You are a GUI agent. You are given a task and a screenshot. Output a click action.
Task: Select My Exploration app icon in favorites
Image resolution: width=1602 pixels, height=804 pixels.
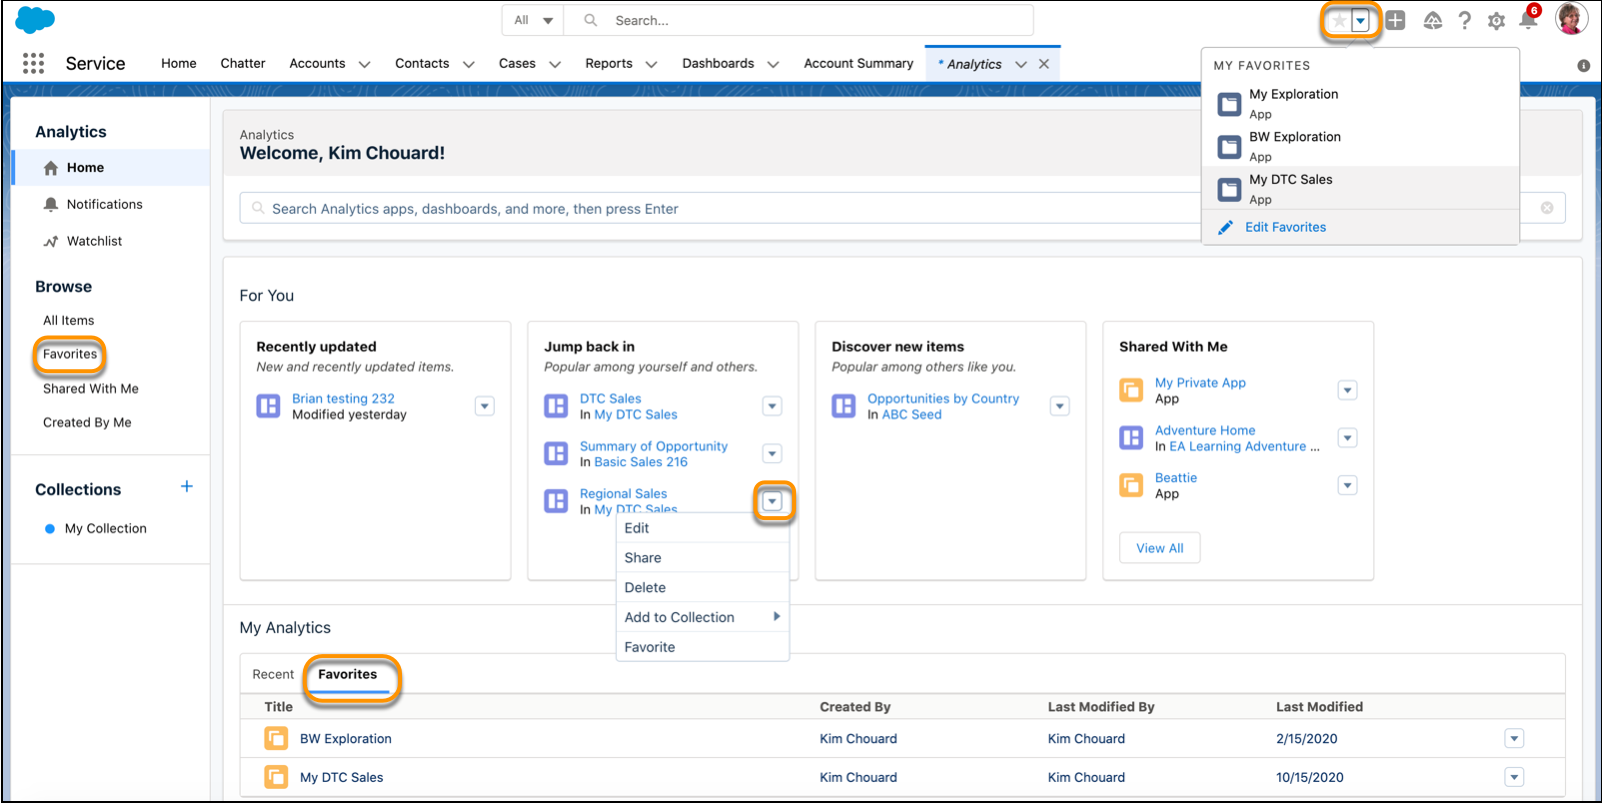(x=1229, y=104)
